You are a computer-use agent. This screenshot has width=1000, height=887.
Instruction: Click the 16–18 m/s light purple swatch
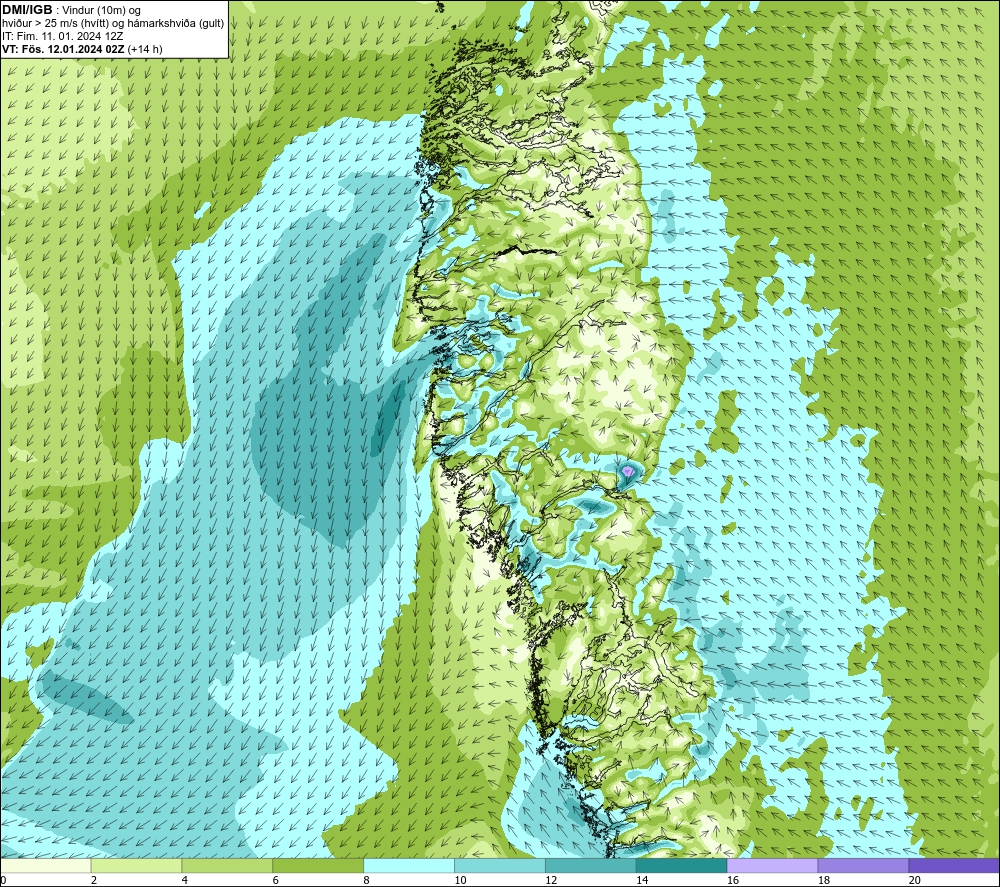pos(772,865)
